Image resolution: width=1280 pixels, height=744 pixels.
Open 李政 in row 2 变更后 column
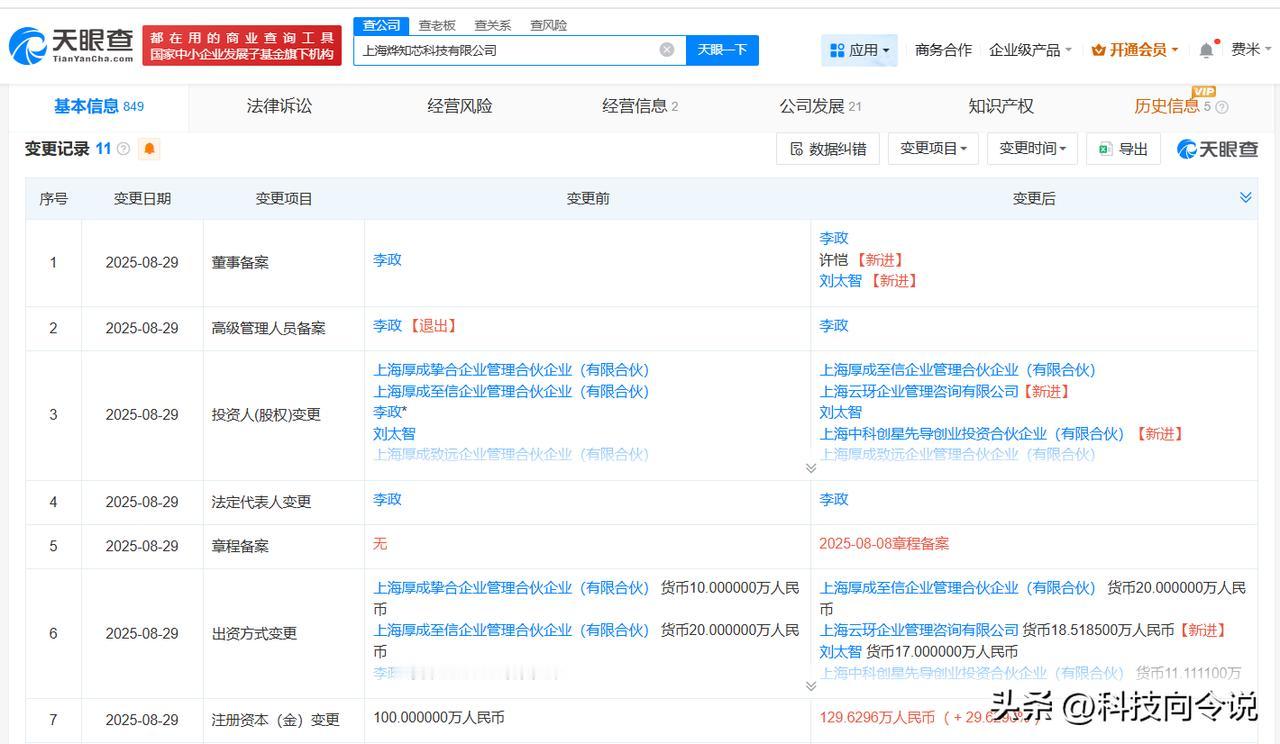(833, 326)
